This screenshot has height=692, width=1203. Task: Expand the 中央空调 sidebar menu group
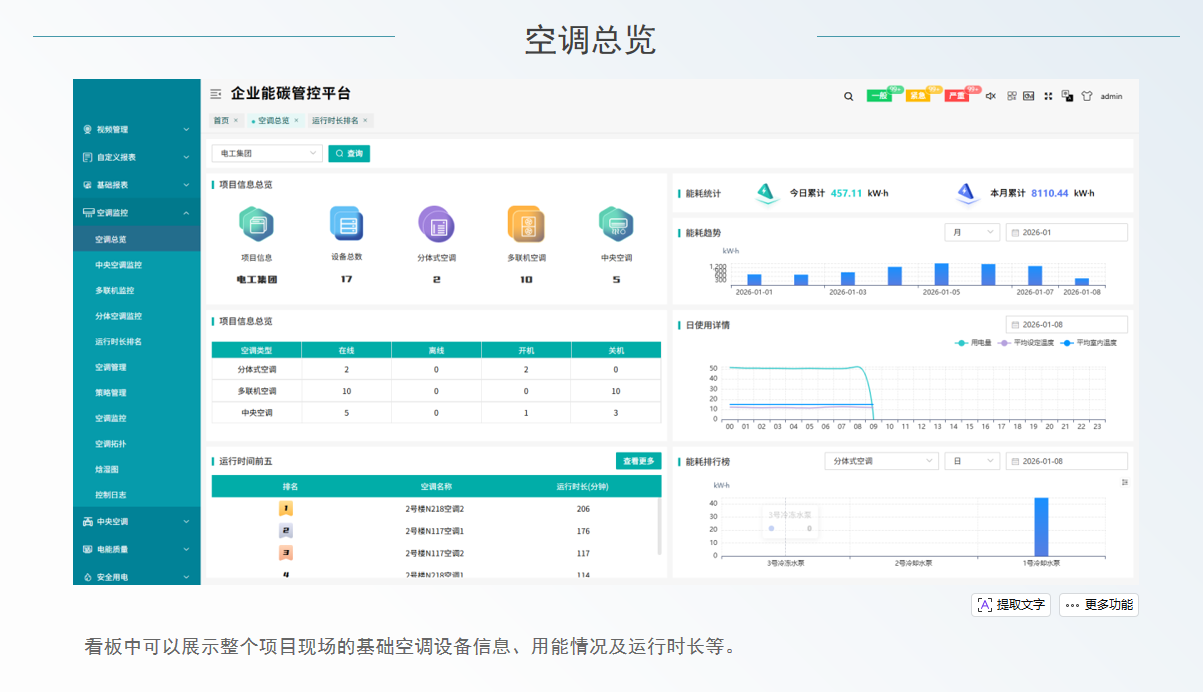point(136,521)
